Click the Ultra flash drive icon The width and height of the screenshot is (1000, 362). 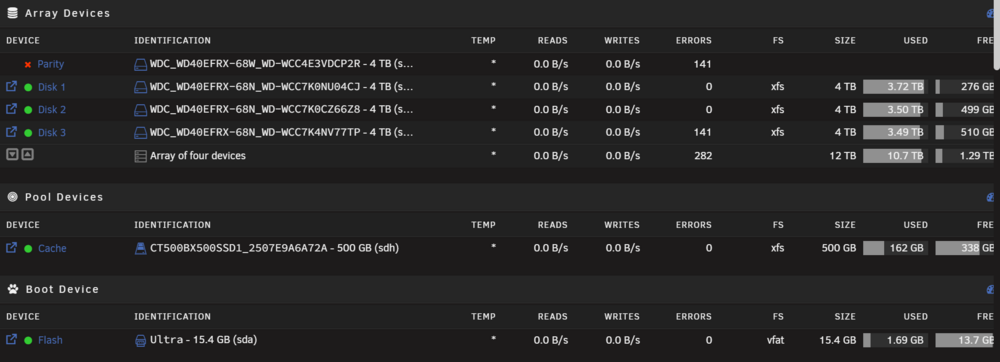(x=140, y=340)
